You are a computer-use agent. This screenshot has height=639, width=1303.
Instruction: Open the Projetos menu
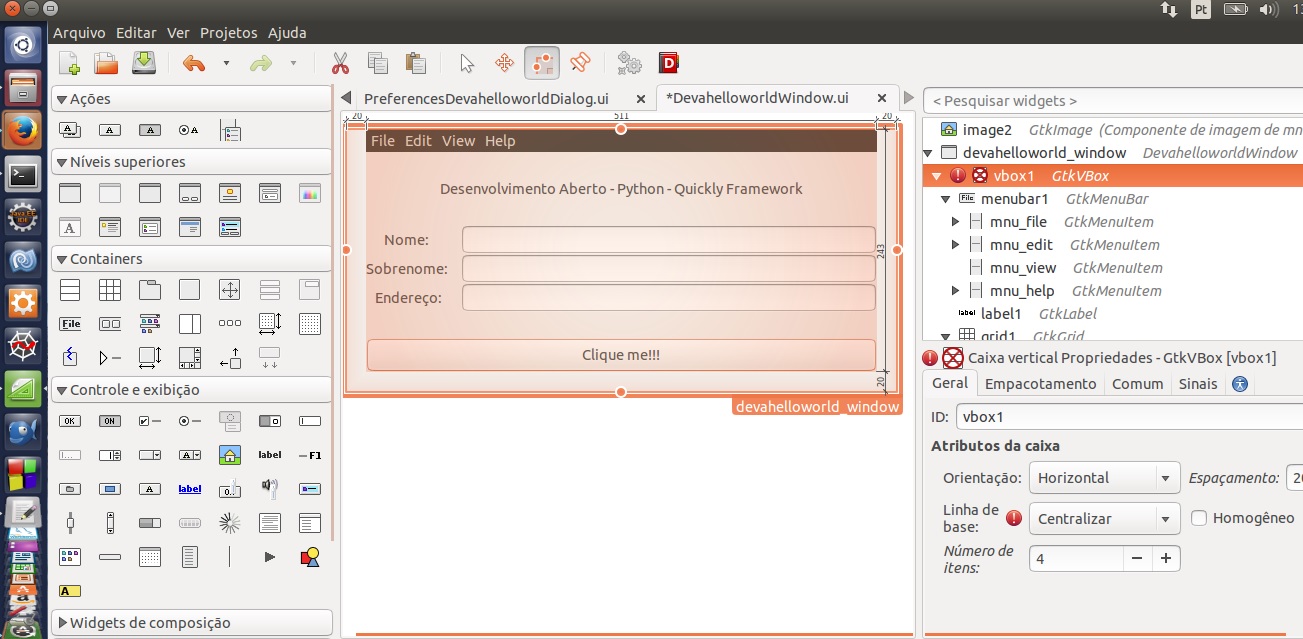pos(228,33)
